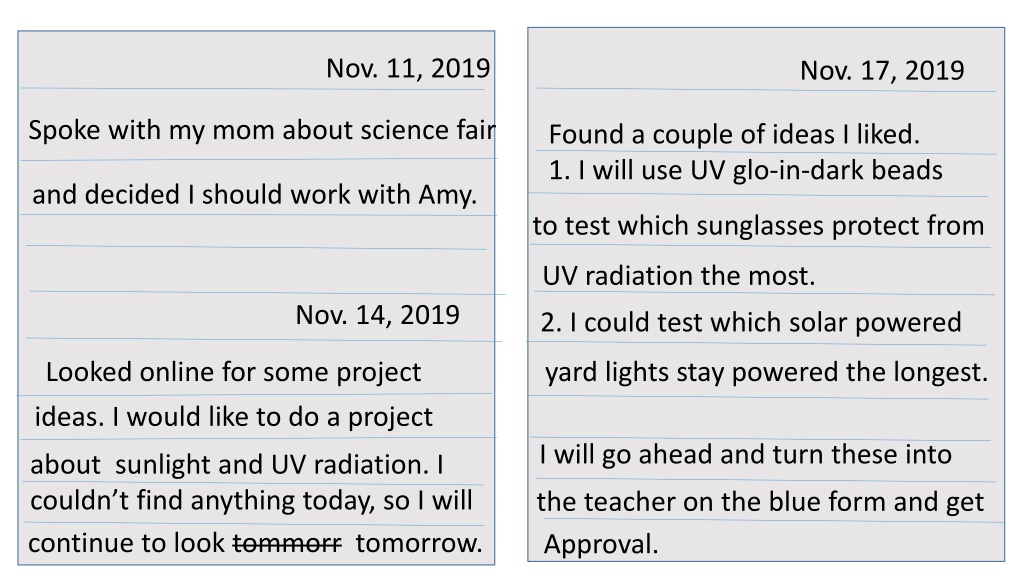Click the Nov. 11, 2019 date
The image size is (1024, 576).
click(x=408, y=69)
